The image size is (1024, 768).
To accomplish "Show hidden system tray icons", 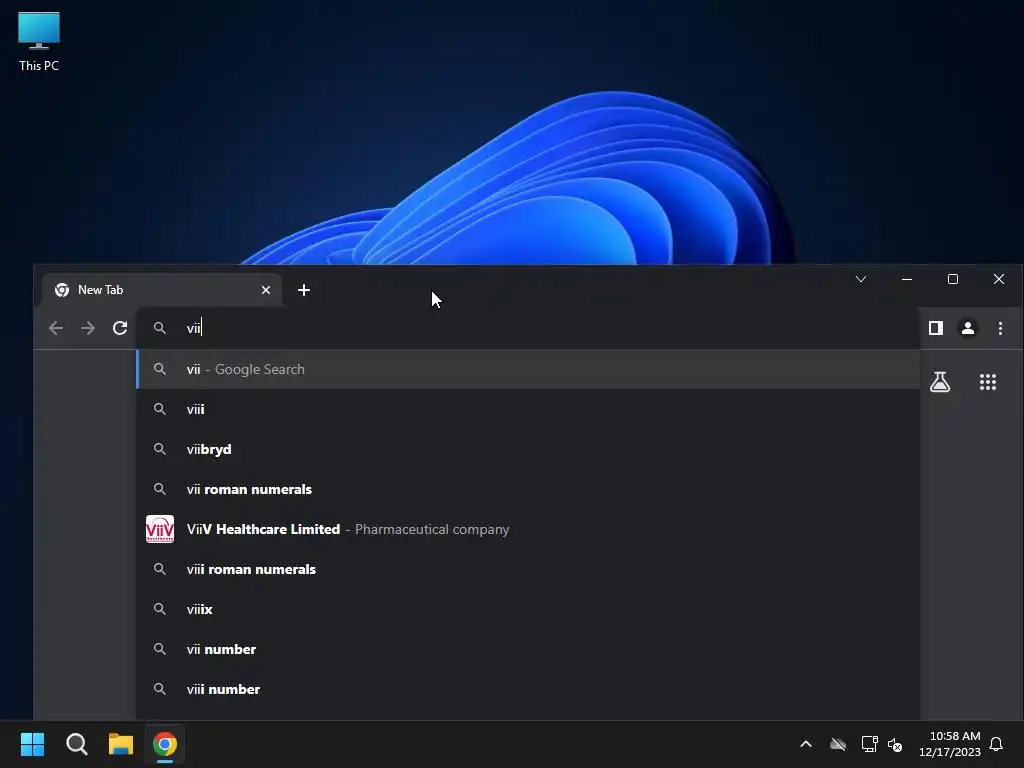I will (806, 744).
